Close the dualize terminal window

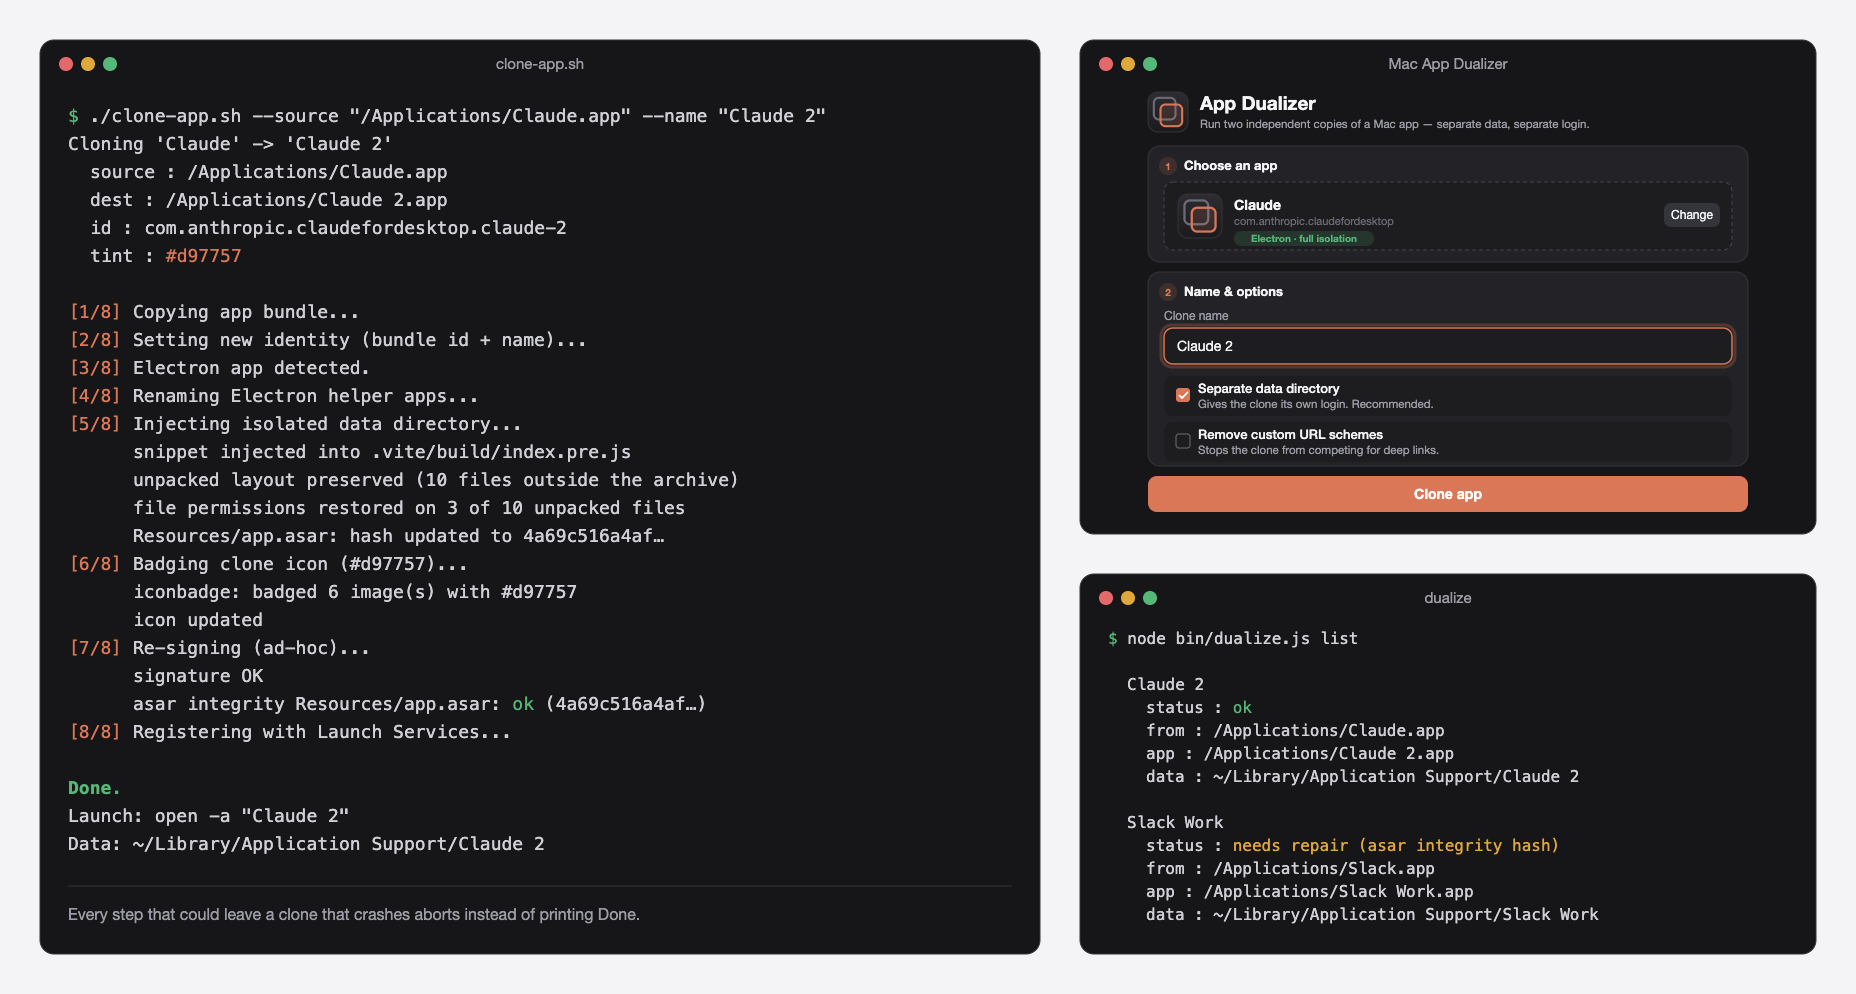pyautogui.click(x=1106, y=598)
